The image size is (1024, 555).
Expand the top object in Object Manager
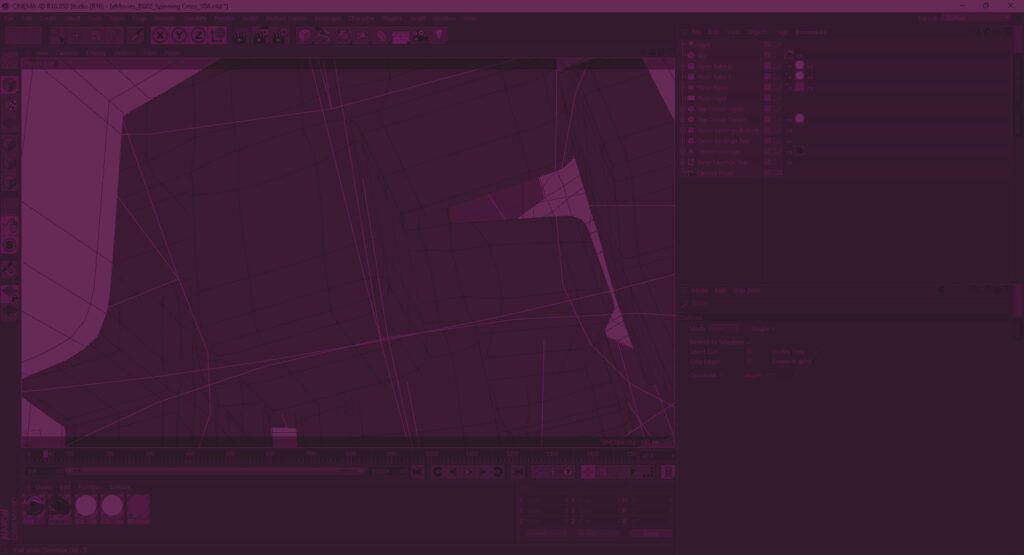coord(684,45)
